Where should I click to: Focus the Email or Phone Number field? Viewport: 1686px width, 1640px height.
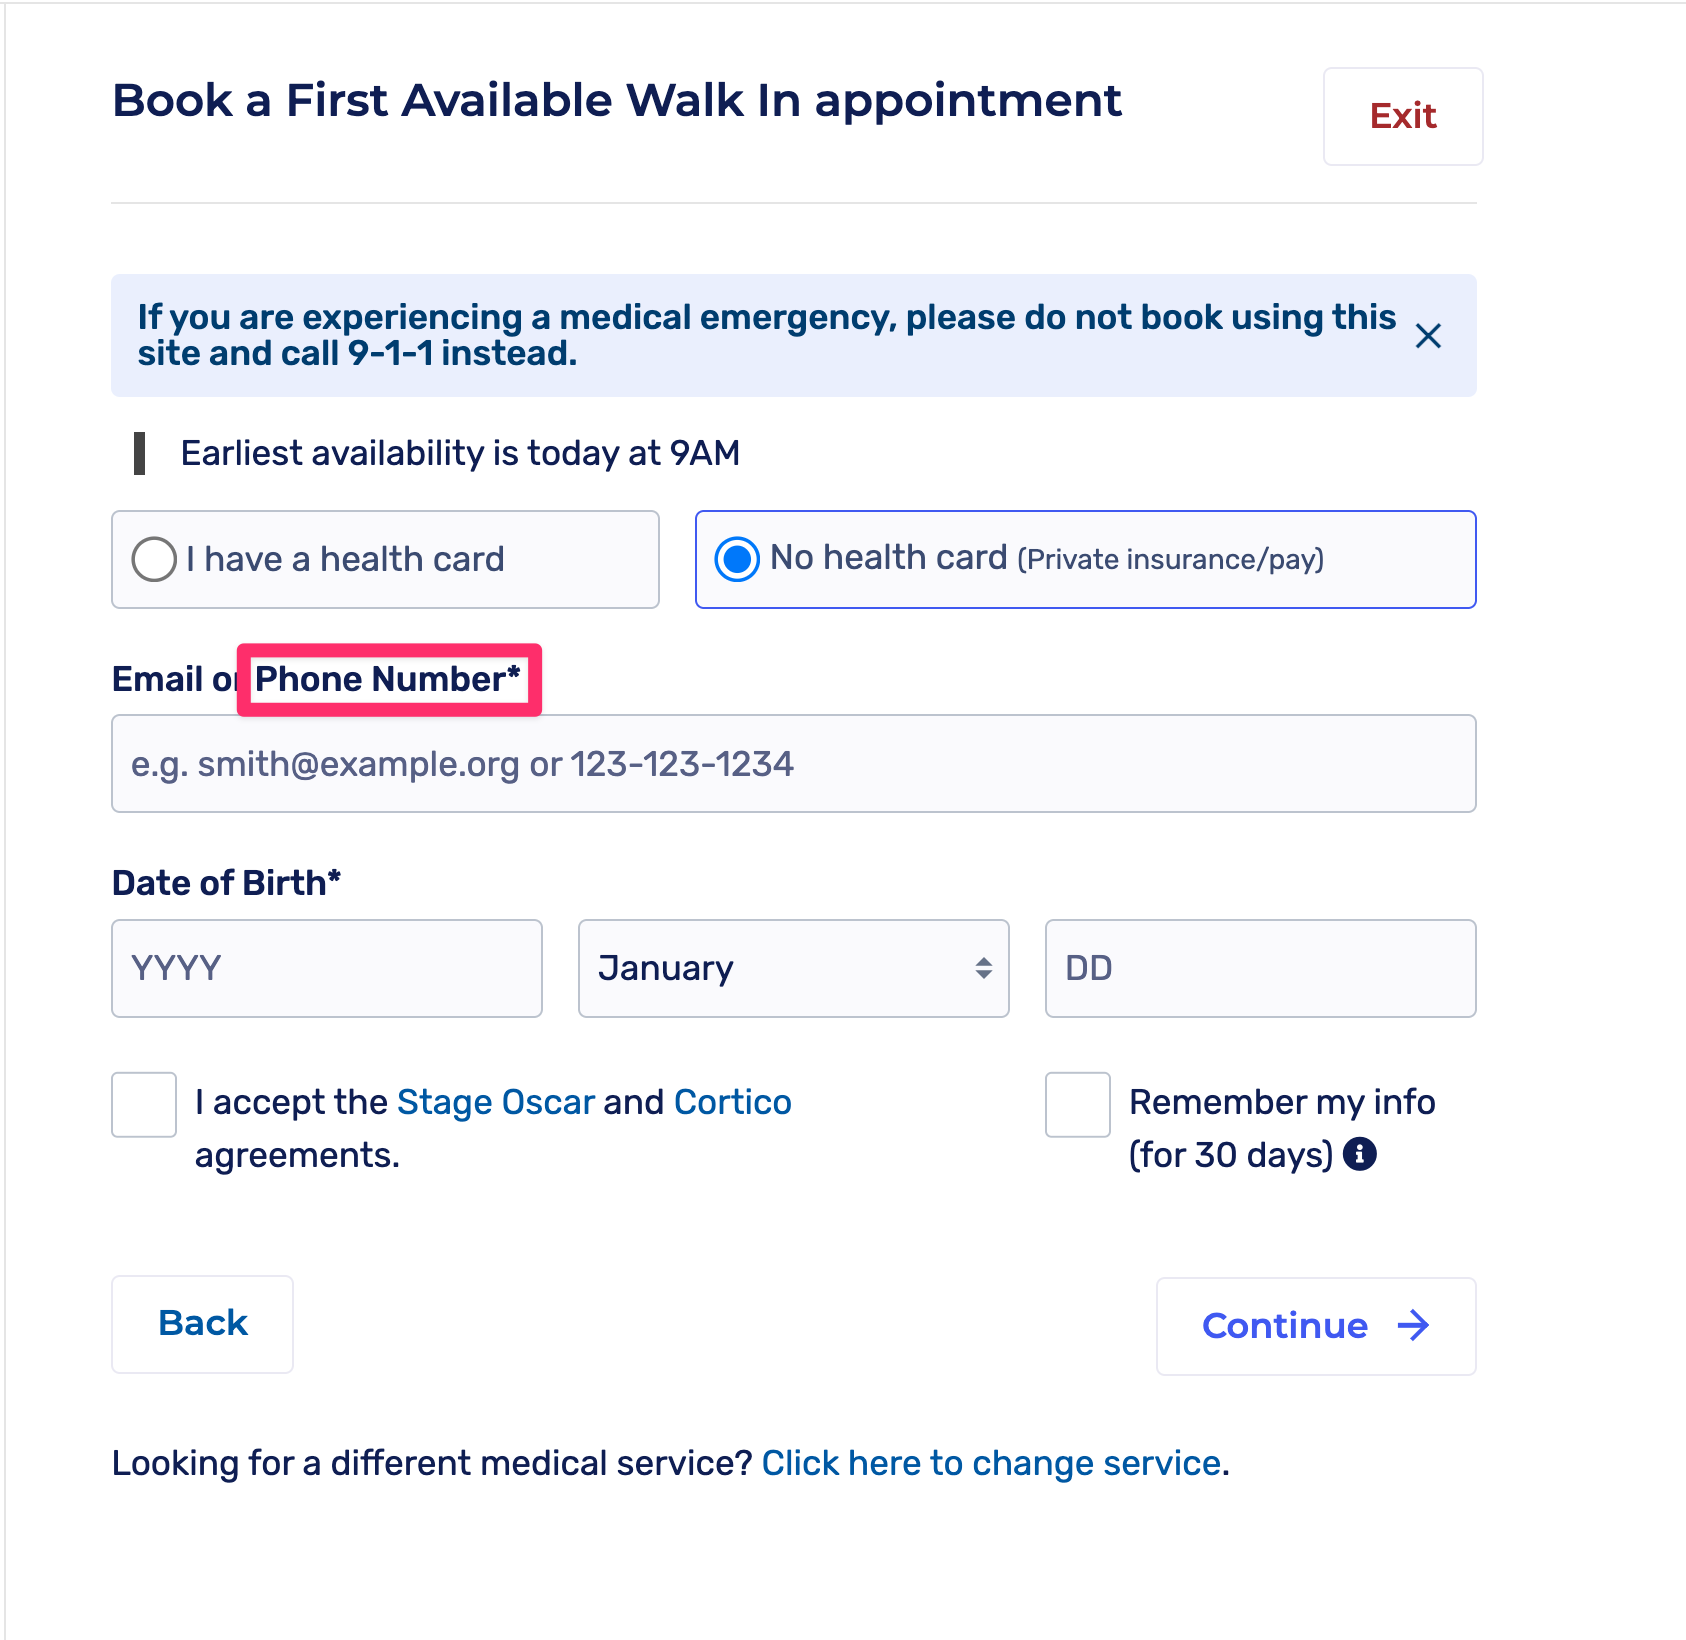[x=793, y=764]
